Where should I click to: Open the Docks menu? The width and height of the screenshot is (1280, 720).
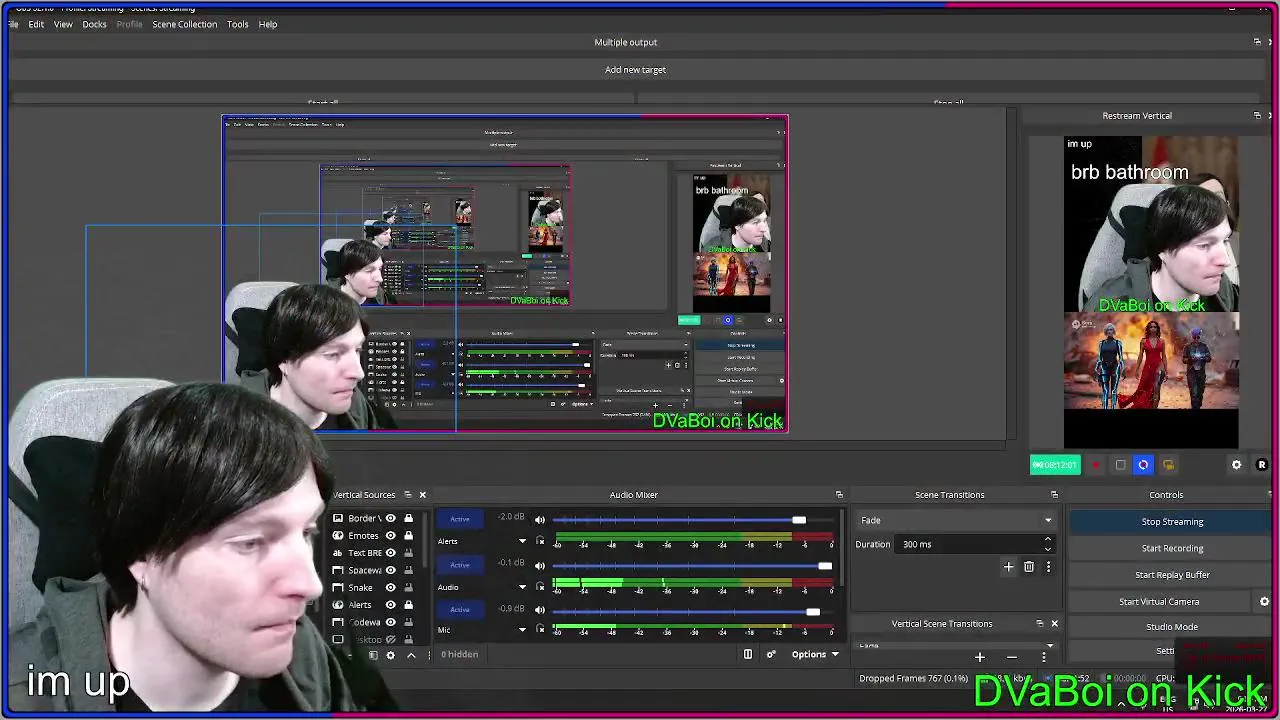pos(94,24)
